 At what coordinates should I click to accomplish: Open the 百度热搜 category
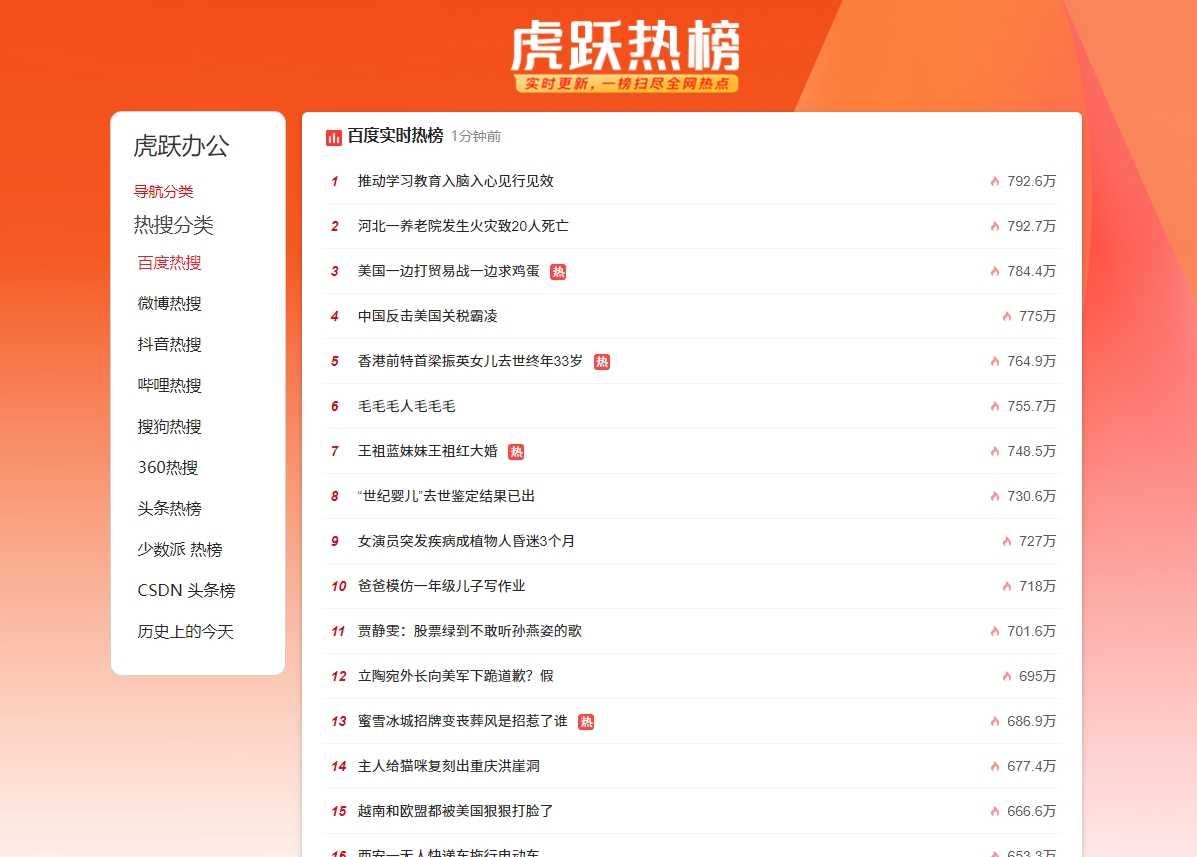point(169,263)
